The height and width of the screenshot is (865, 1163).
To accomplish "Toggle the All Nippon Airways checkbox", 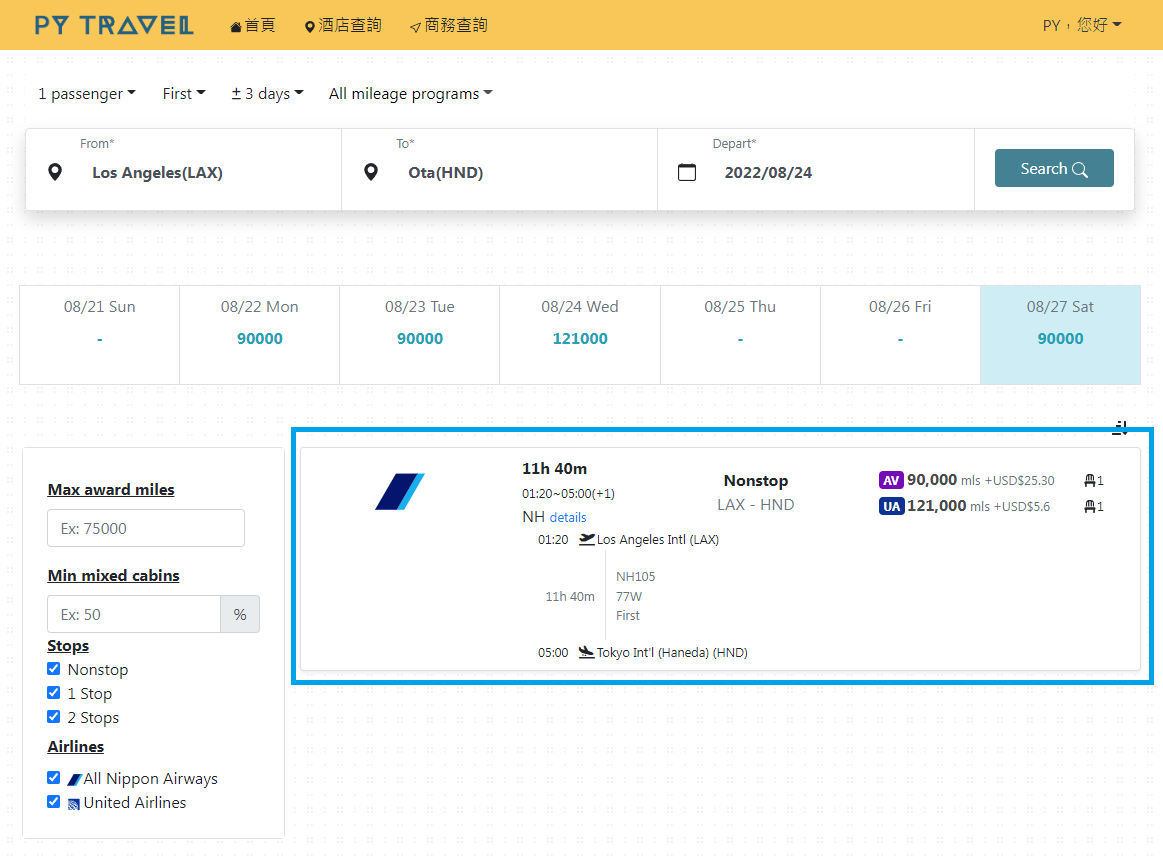I will [x=53, y=777].
